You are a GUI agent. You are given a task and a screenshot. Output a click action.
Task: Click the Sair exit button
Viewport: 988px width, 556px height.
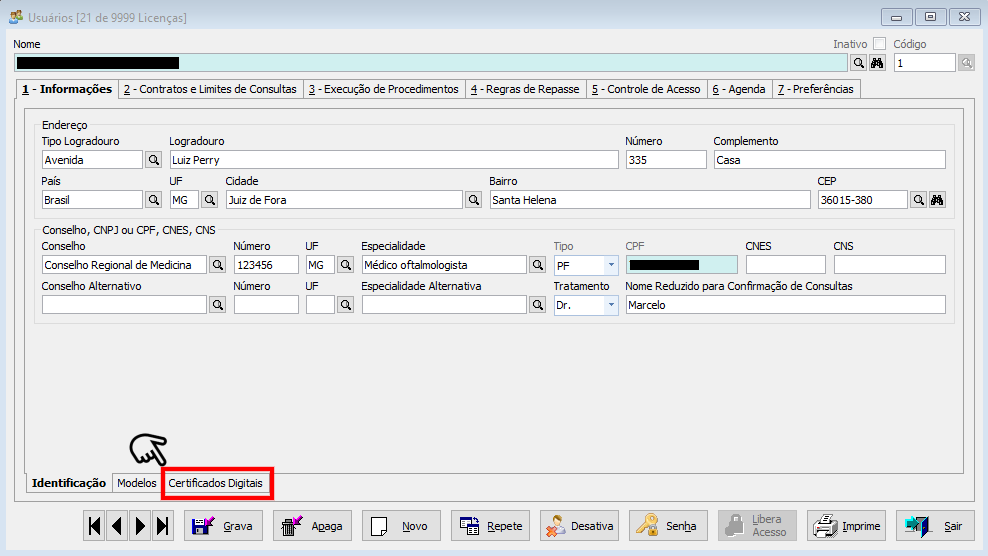[x=935, y=526]
